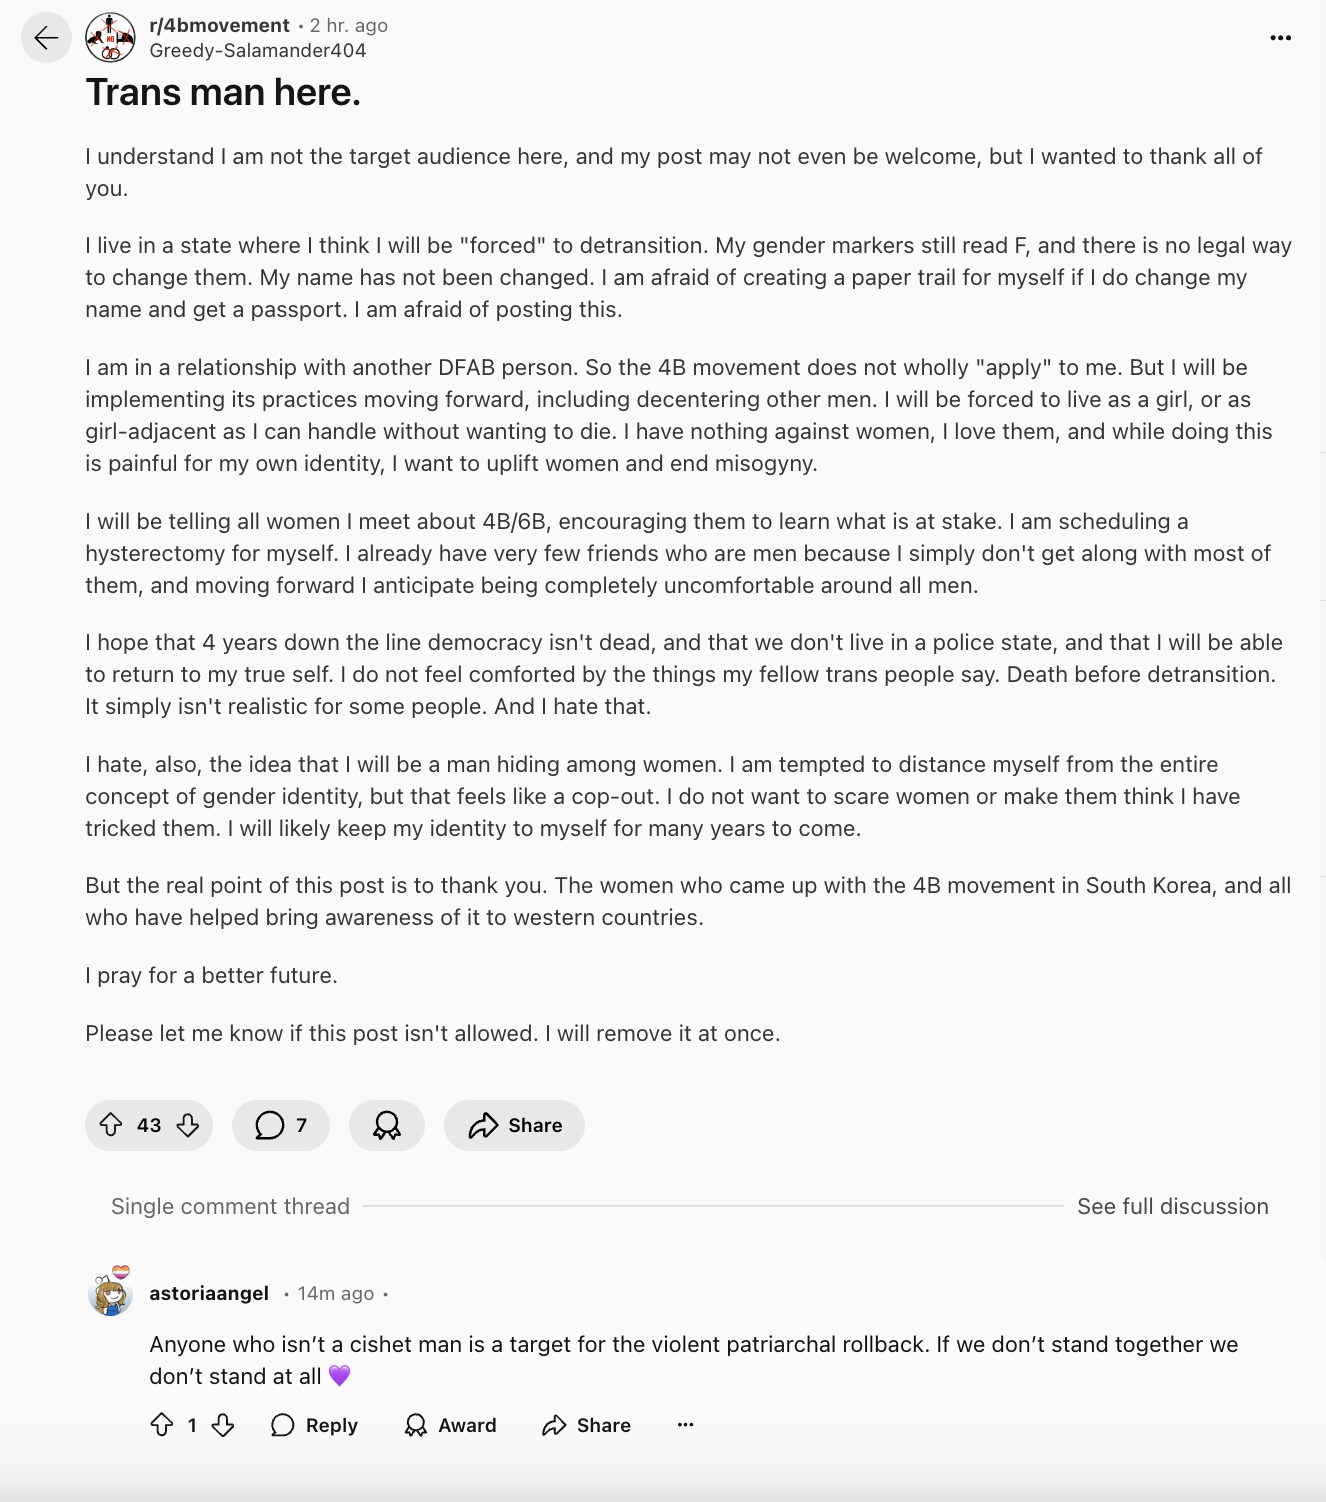Image resolution: width=1326 pixels, height=1502 pixels.
Task: Open the r/4bmovement community avatar
Action: [x=110, y=38]
